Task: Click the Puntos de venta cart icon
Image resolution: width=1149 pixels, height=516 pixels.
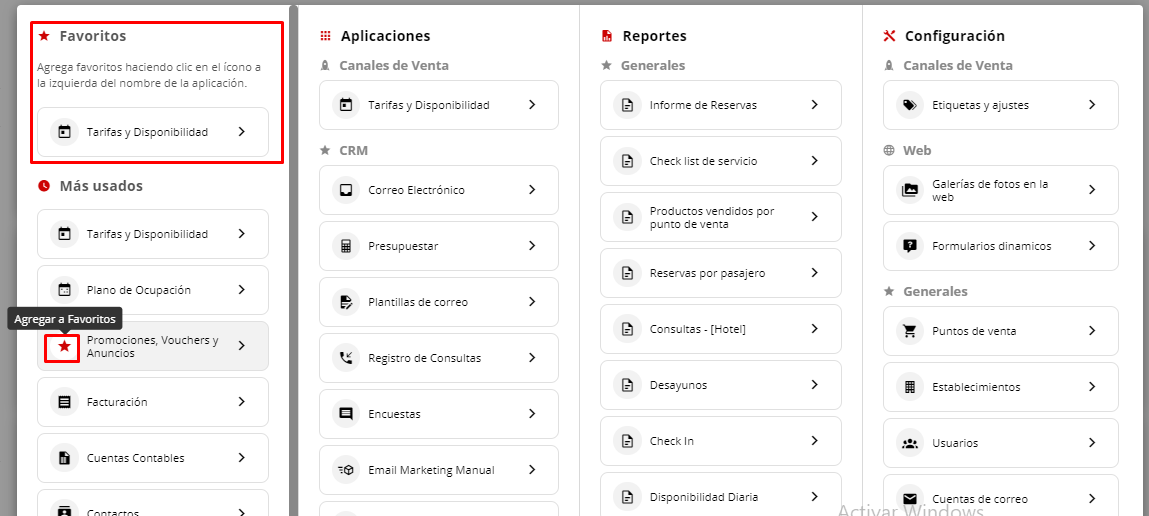Action: [910, 331]
